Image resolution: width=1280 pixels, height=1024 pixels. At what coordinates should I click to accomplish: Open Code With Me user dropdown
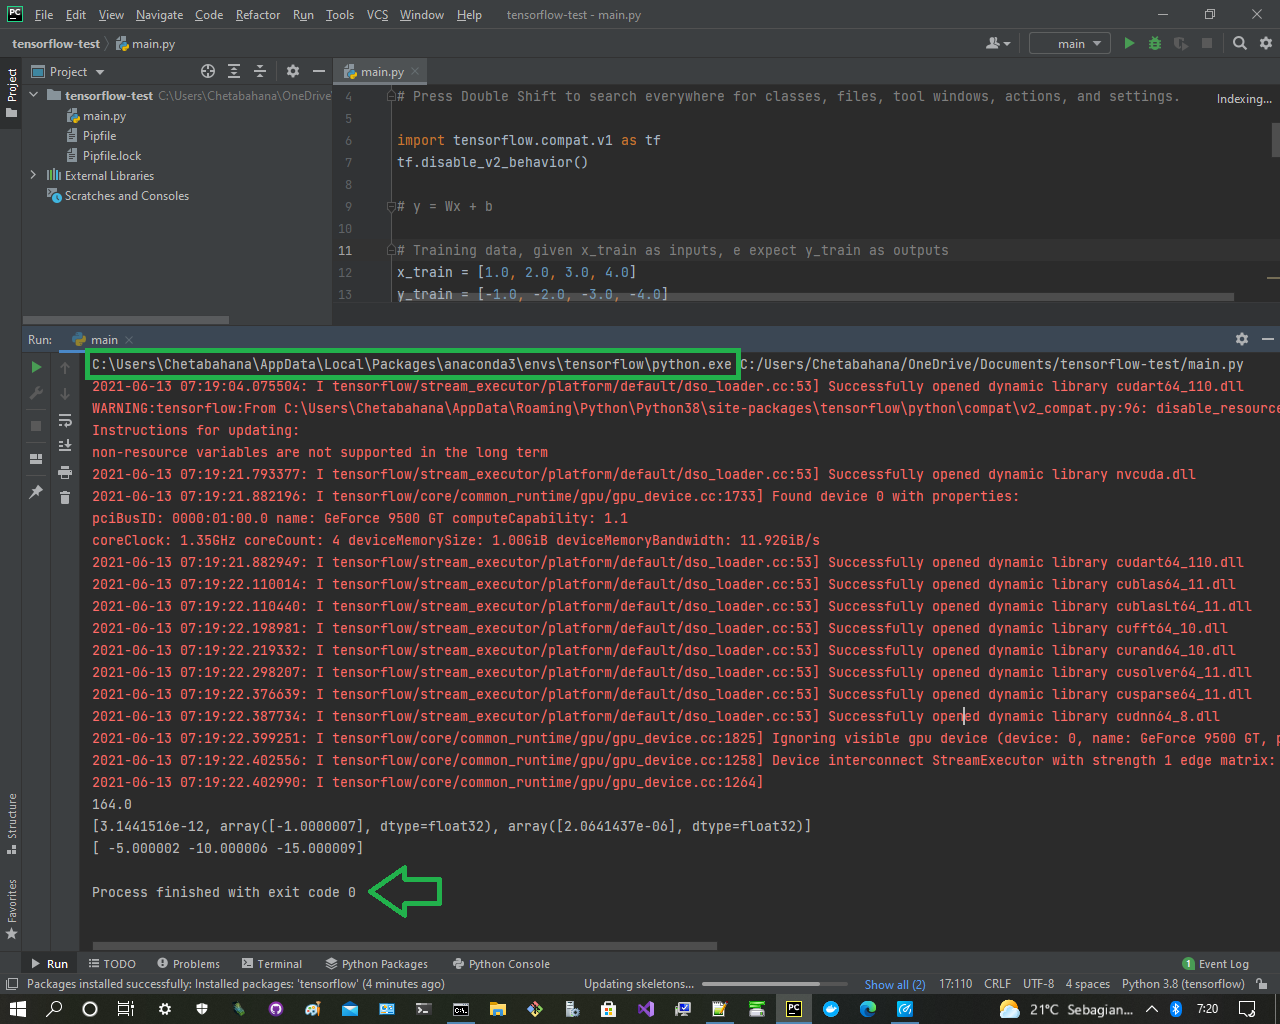(998, 43)
